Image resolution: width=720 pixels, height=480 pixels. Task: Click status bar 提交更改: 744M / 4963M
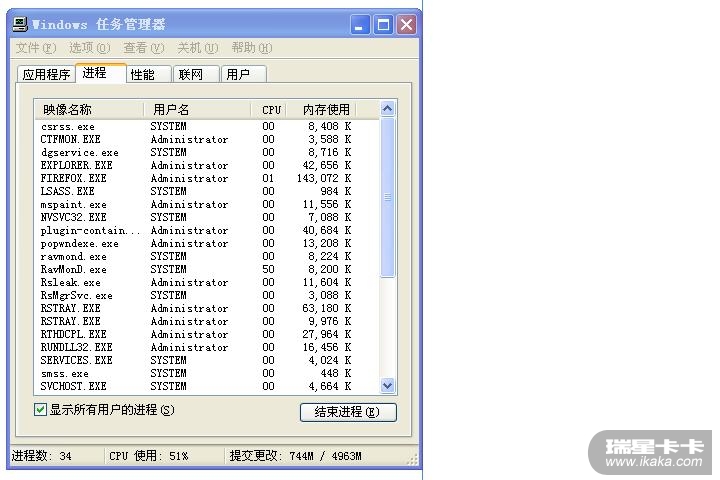pos(295,456)
